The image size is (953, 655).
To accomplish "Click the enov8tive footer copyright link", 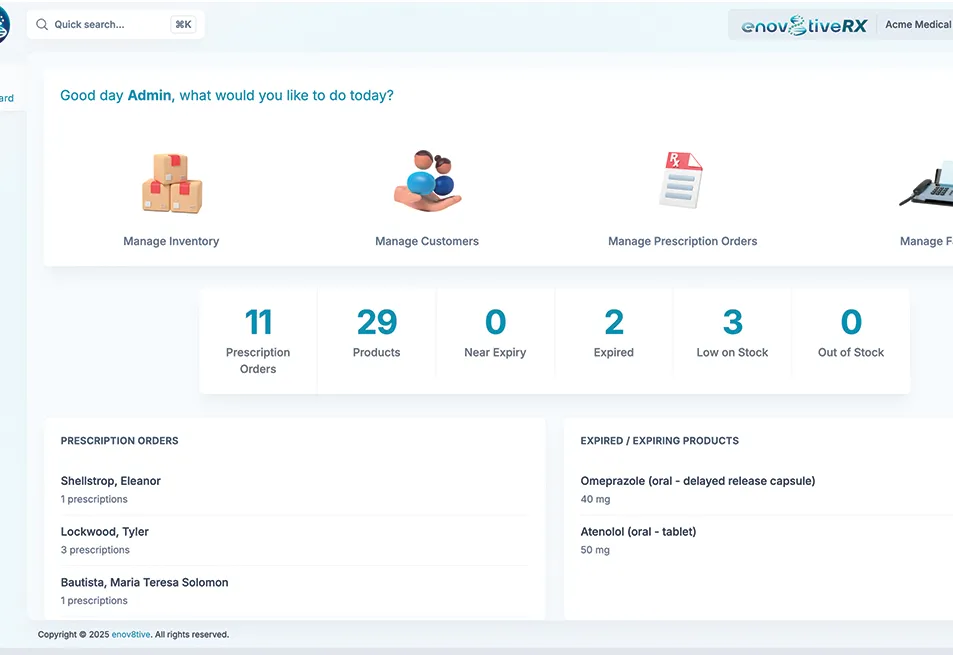I will [x=131, y=635].
